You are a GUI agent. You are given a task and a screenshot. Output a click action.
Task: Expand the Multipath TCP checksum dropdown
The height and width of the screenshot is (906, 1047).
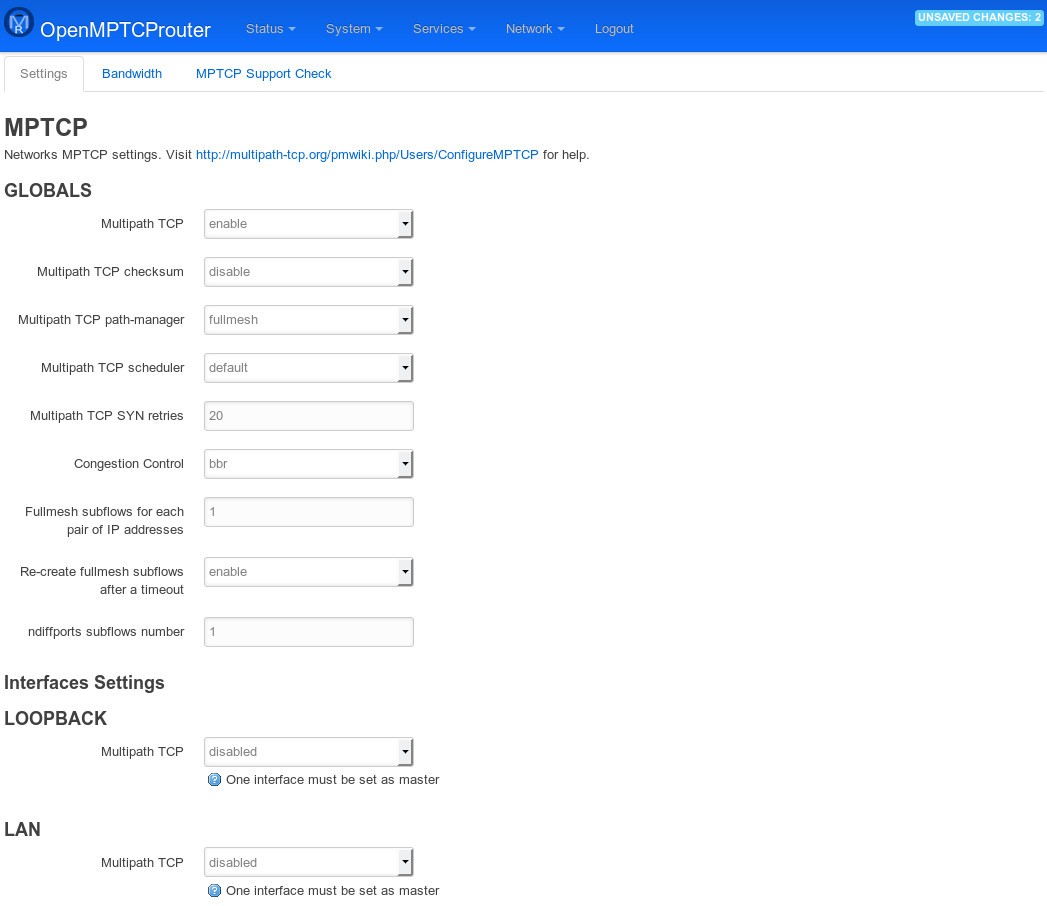(x=308, y=272)
